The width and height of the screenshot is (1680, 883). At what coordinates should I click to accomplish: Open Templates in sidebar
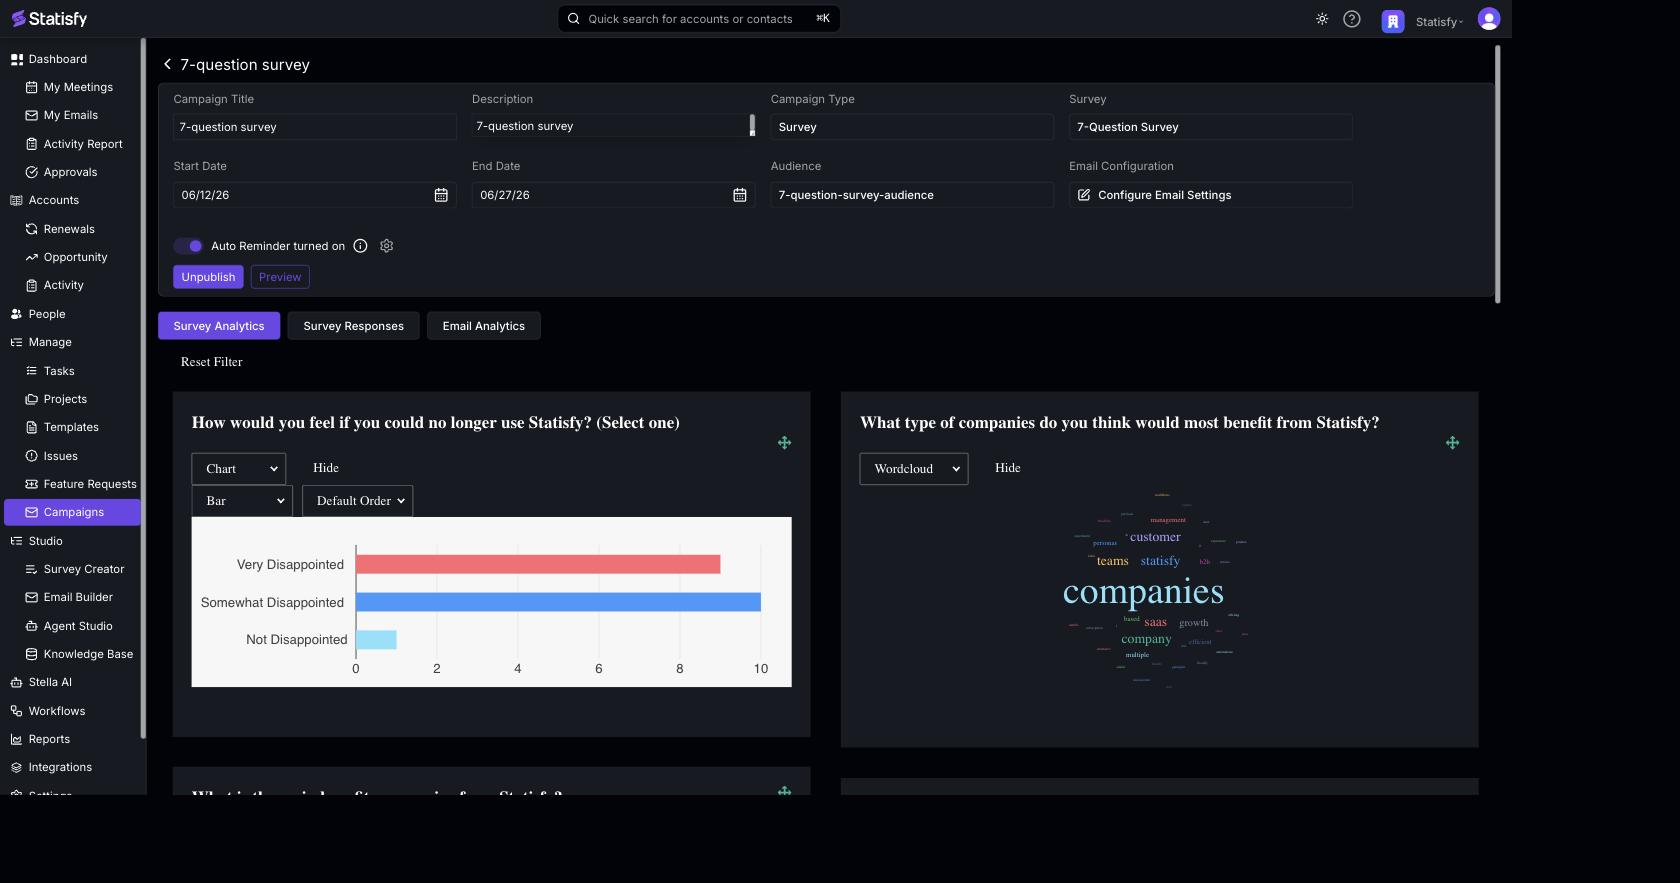coord(71,427)
